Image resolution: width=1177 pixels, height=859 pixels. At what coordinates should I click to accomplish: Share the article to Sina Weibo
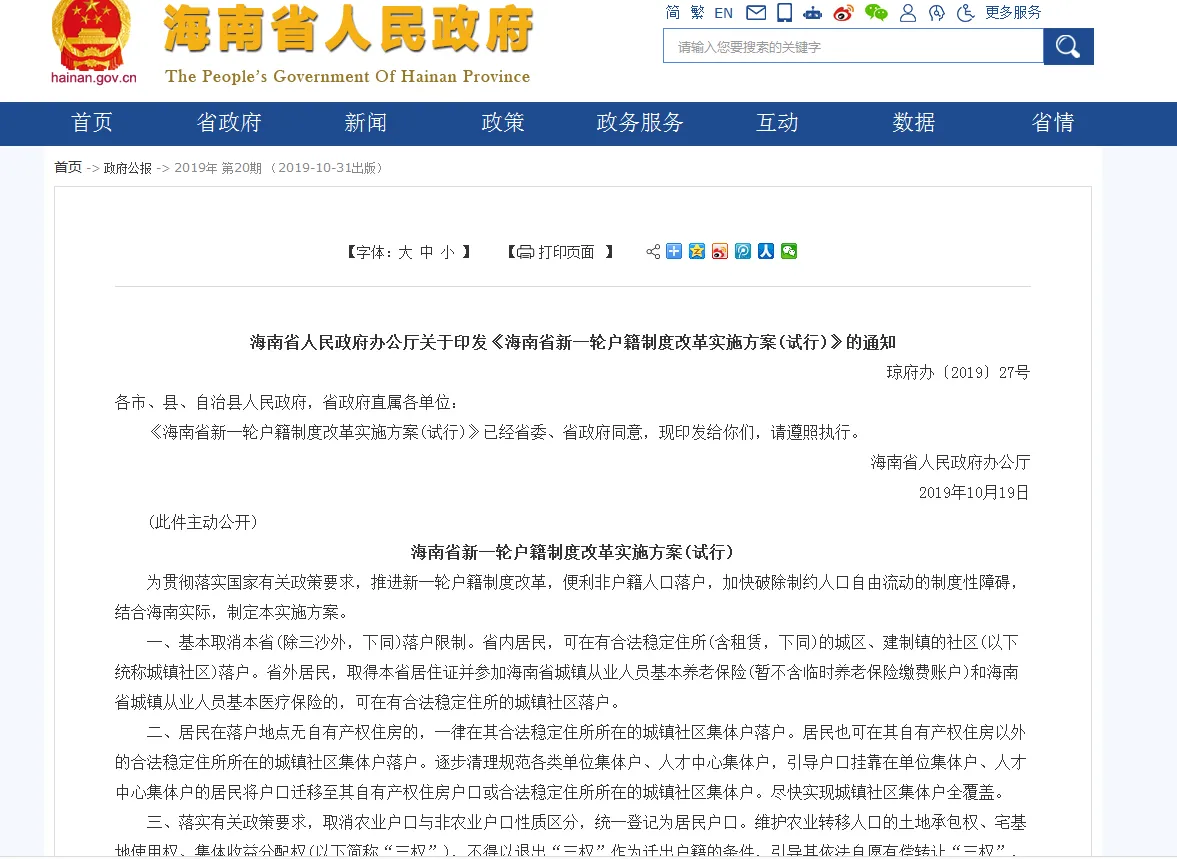(720, 251)
